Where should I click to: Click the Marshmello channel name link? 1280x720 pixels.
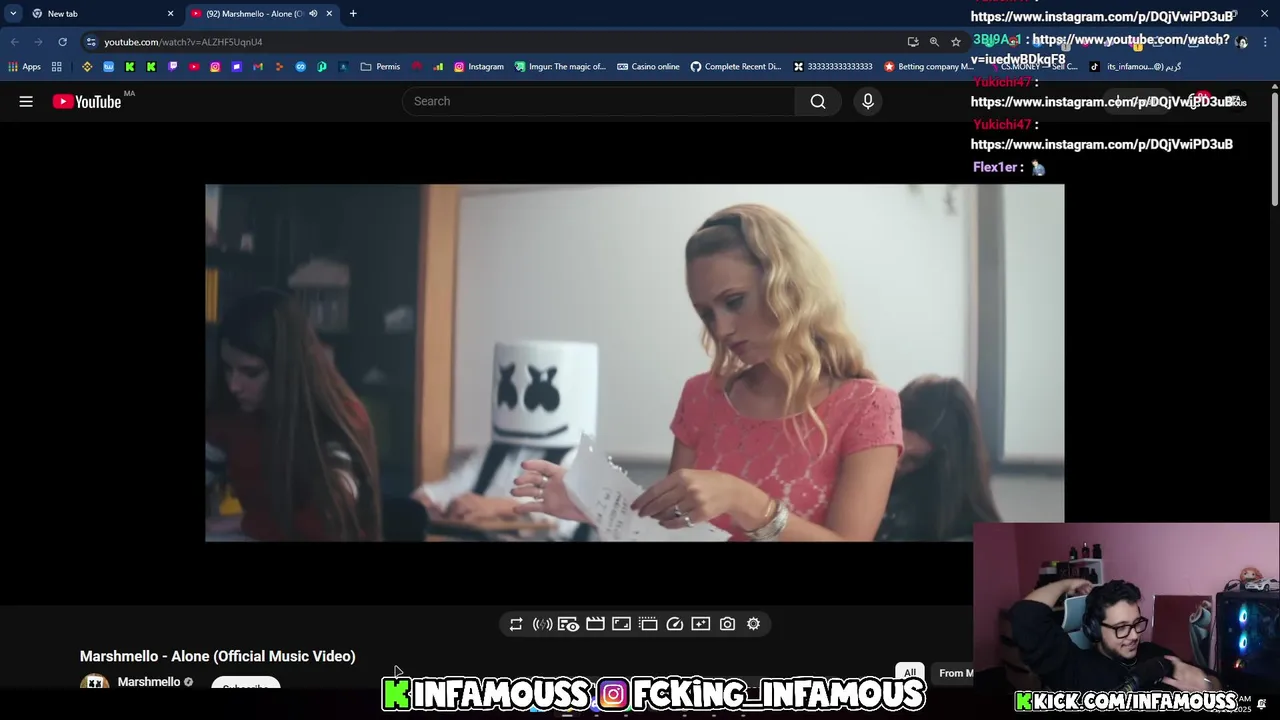[149, 682]
